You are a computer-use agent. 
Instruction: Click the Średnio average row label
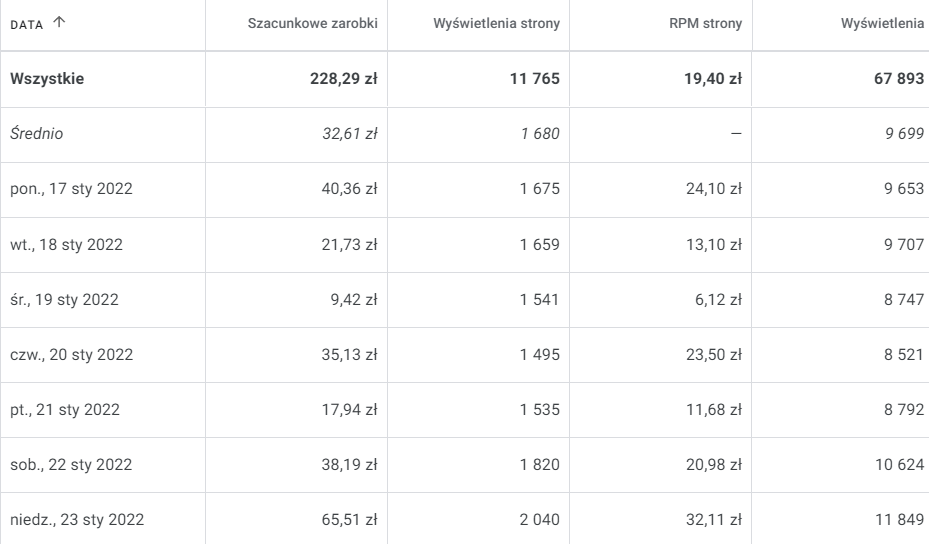(36, 134)
